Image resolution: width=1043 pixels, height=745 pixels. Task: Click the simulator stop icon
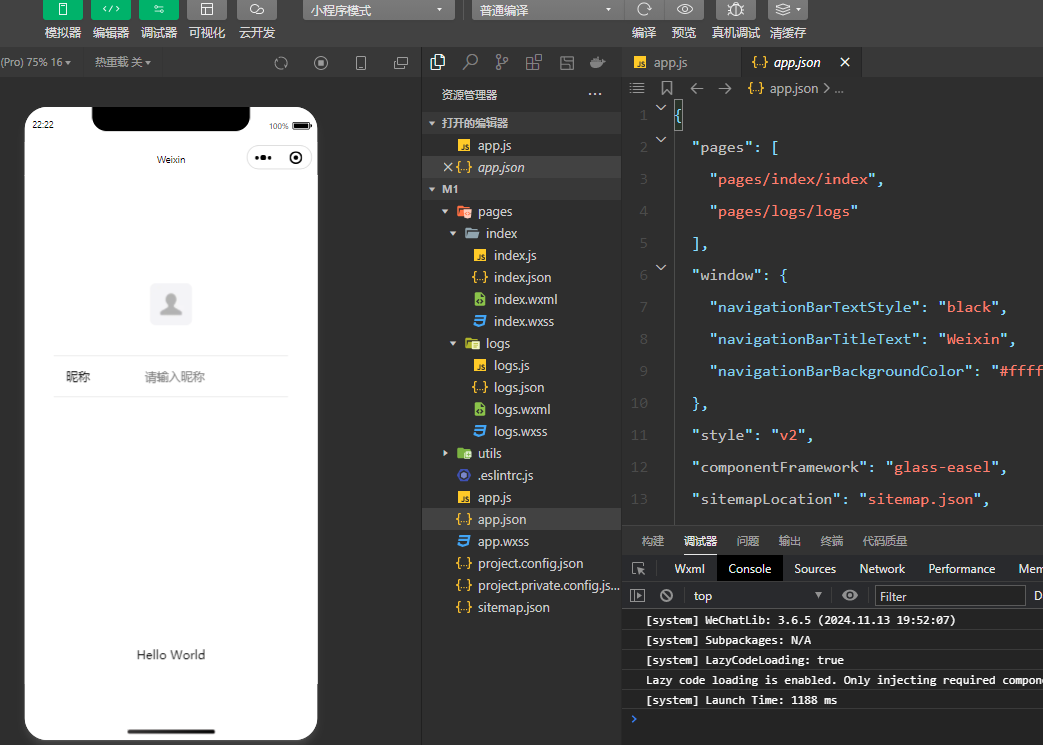point(321,63)
